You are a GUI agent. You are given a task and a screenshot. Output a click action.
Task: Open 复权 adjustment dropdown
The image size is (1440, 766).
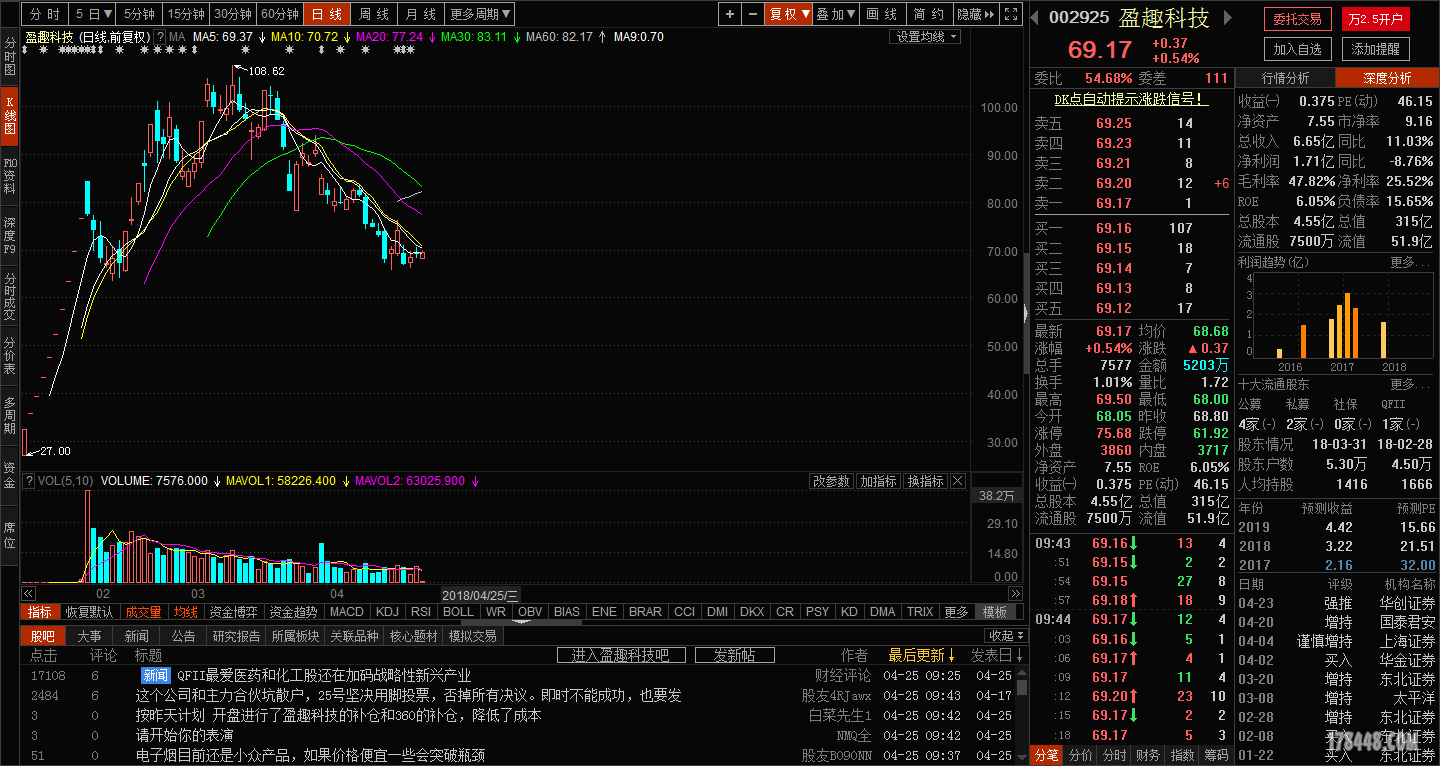[789, 14]
